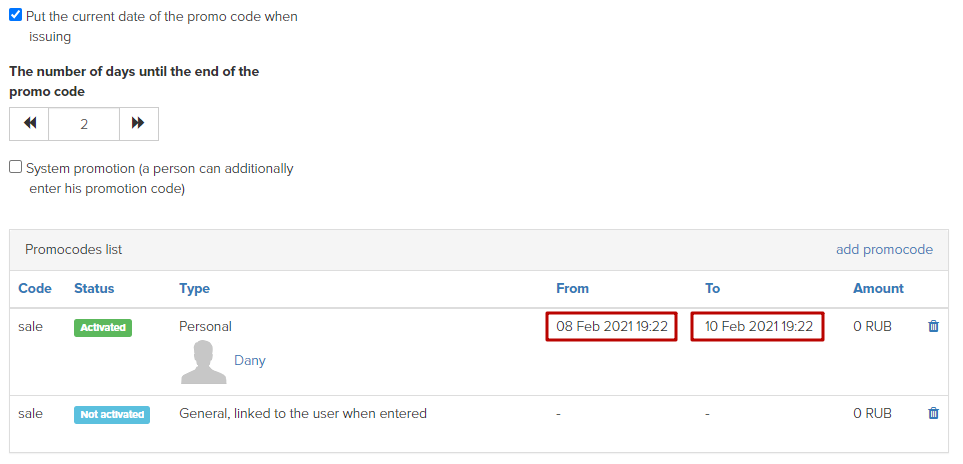This screenshot has height=464, width=963.
Task: Sort by the From date column
Action: pos(572,288)
